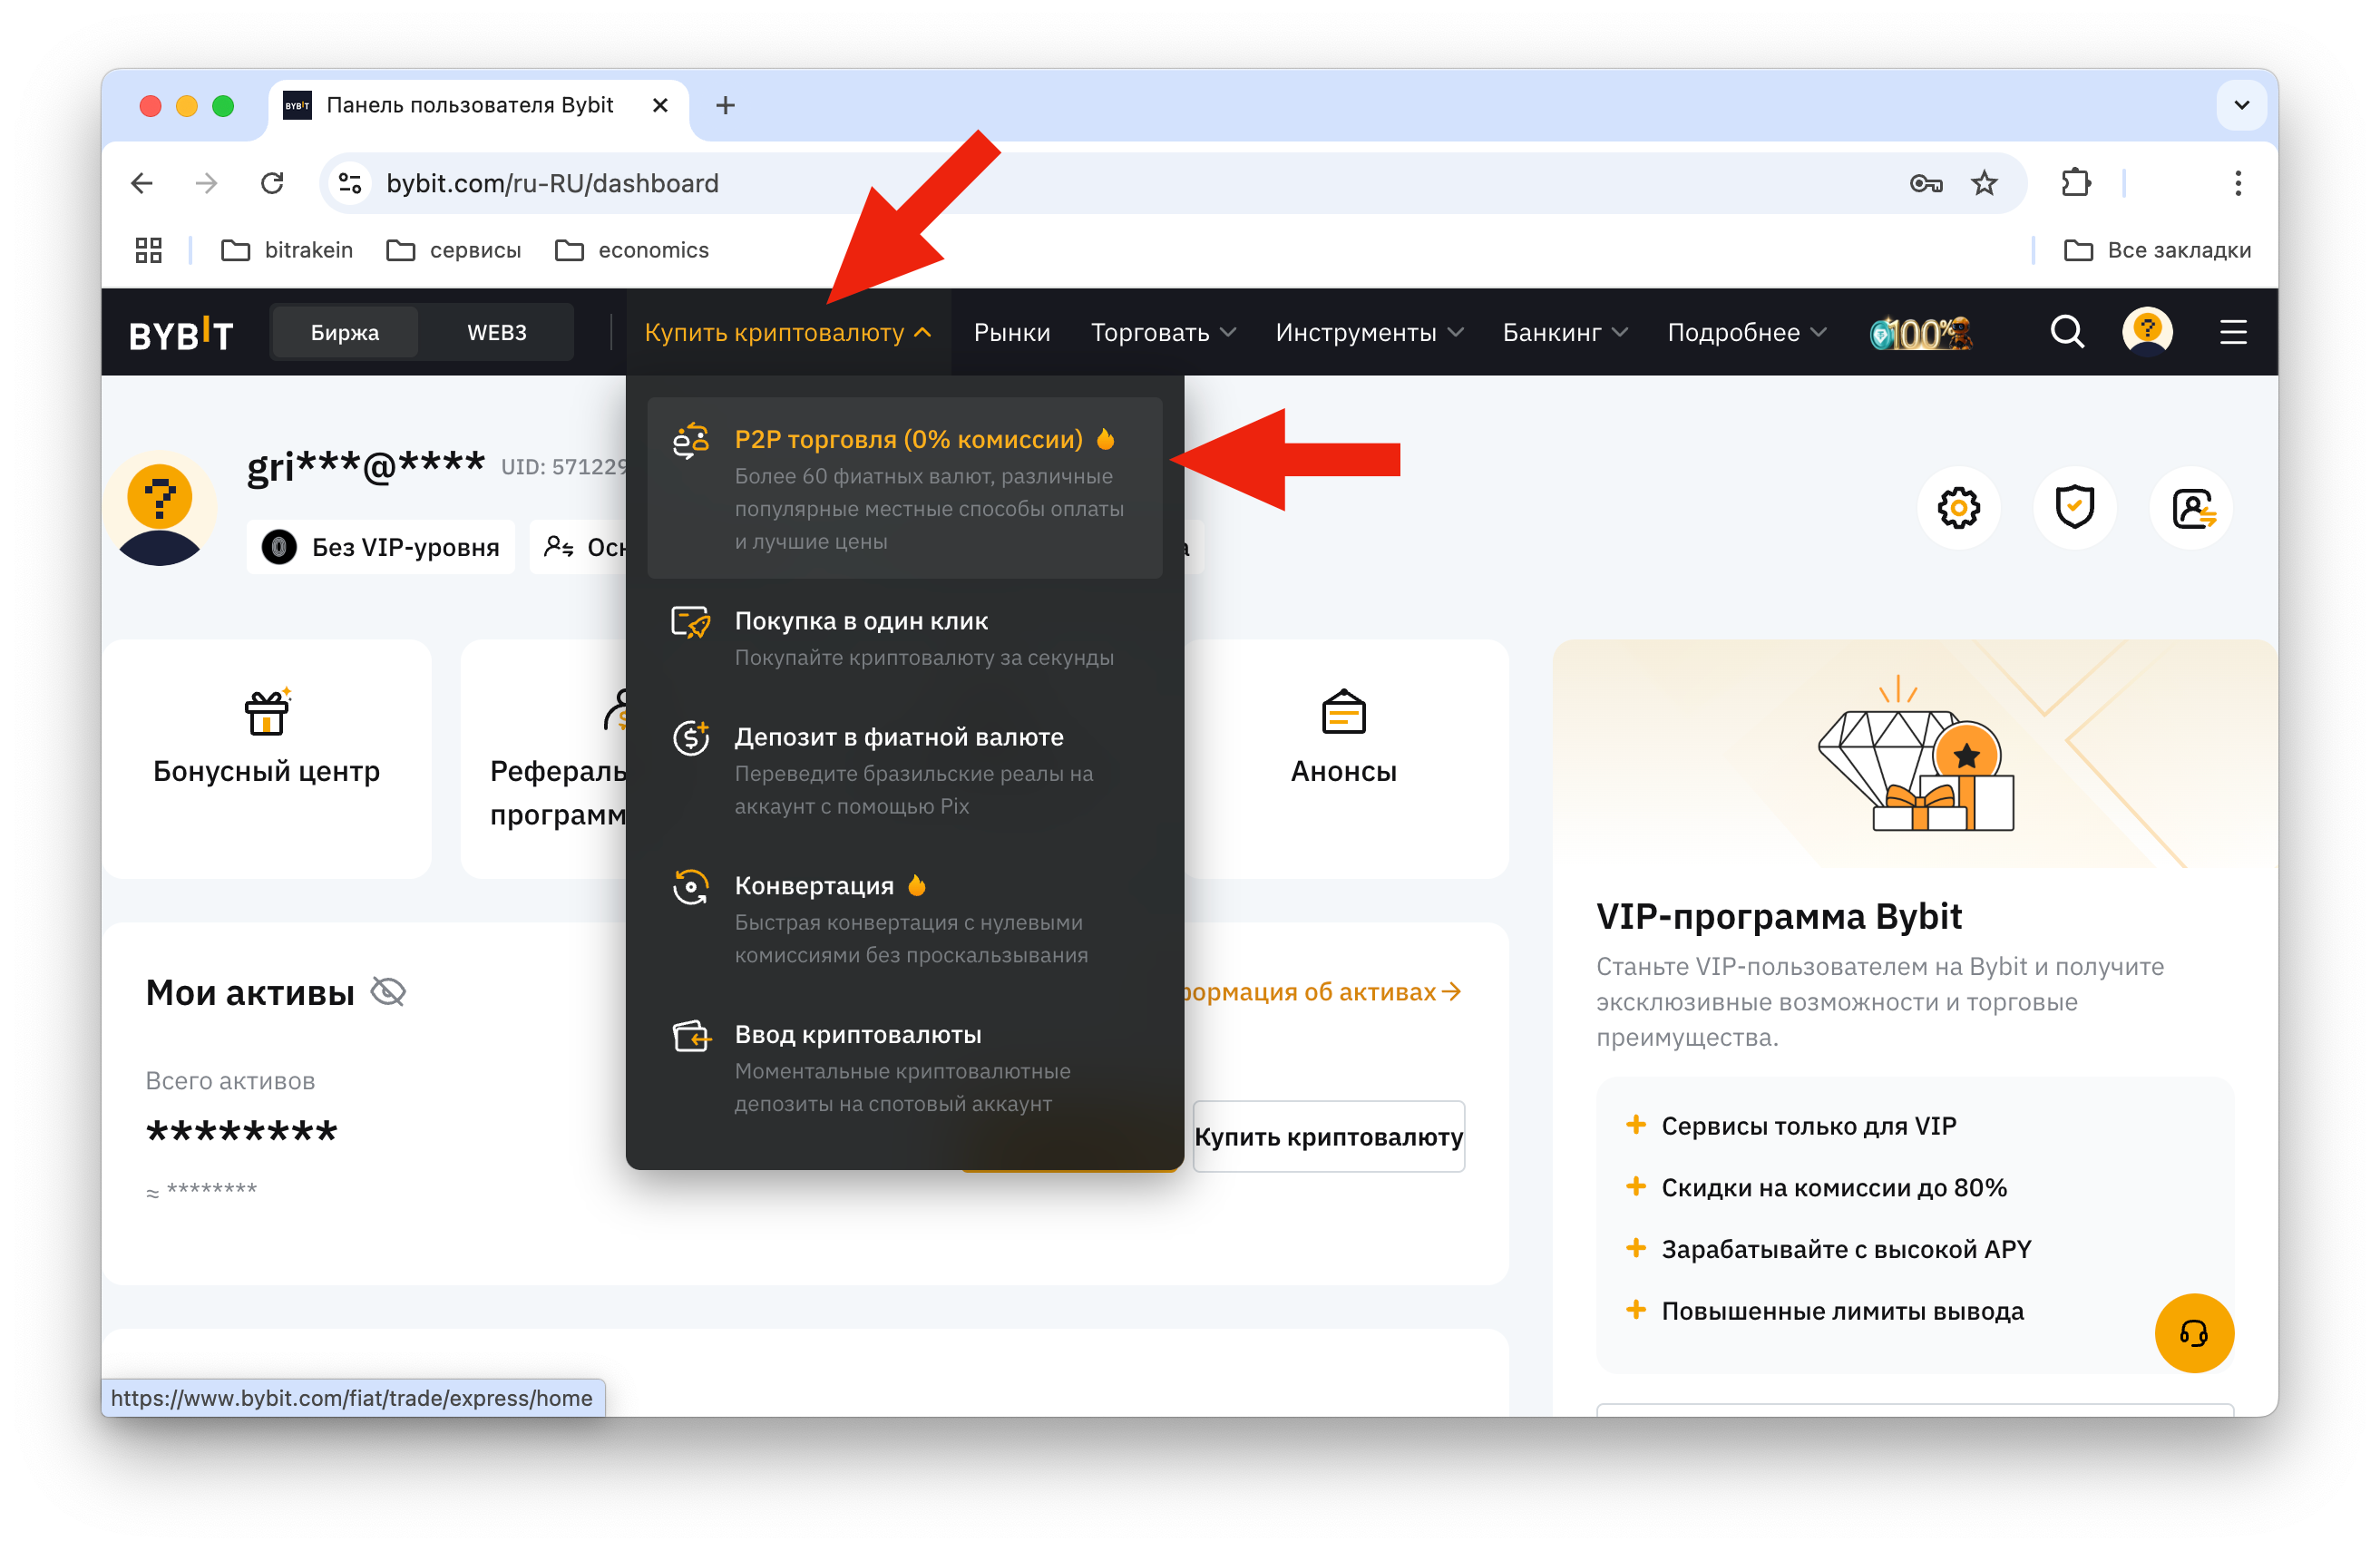This screenshot has height=1551, width=2380.
Task: Select Конвертация menu entry
Action: click(x=905, y=920)
